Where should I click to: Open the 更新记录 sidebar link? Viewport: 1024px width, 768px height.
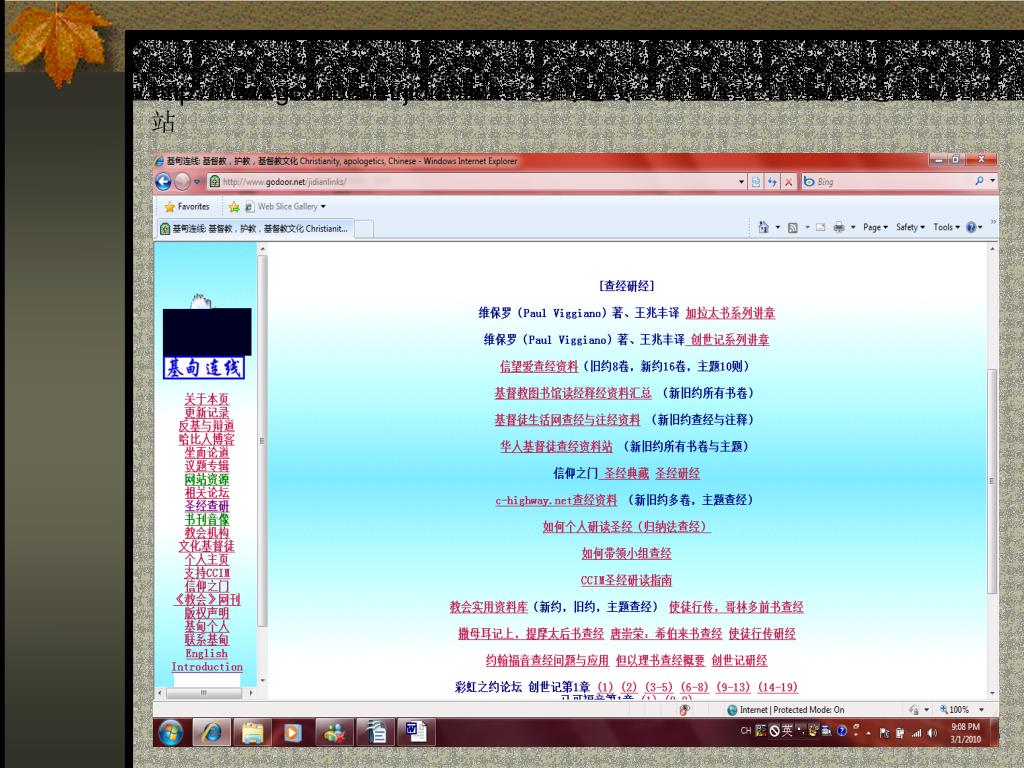point(206,412)
